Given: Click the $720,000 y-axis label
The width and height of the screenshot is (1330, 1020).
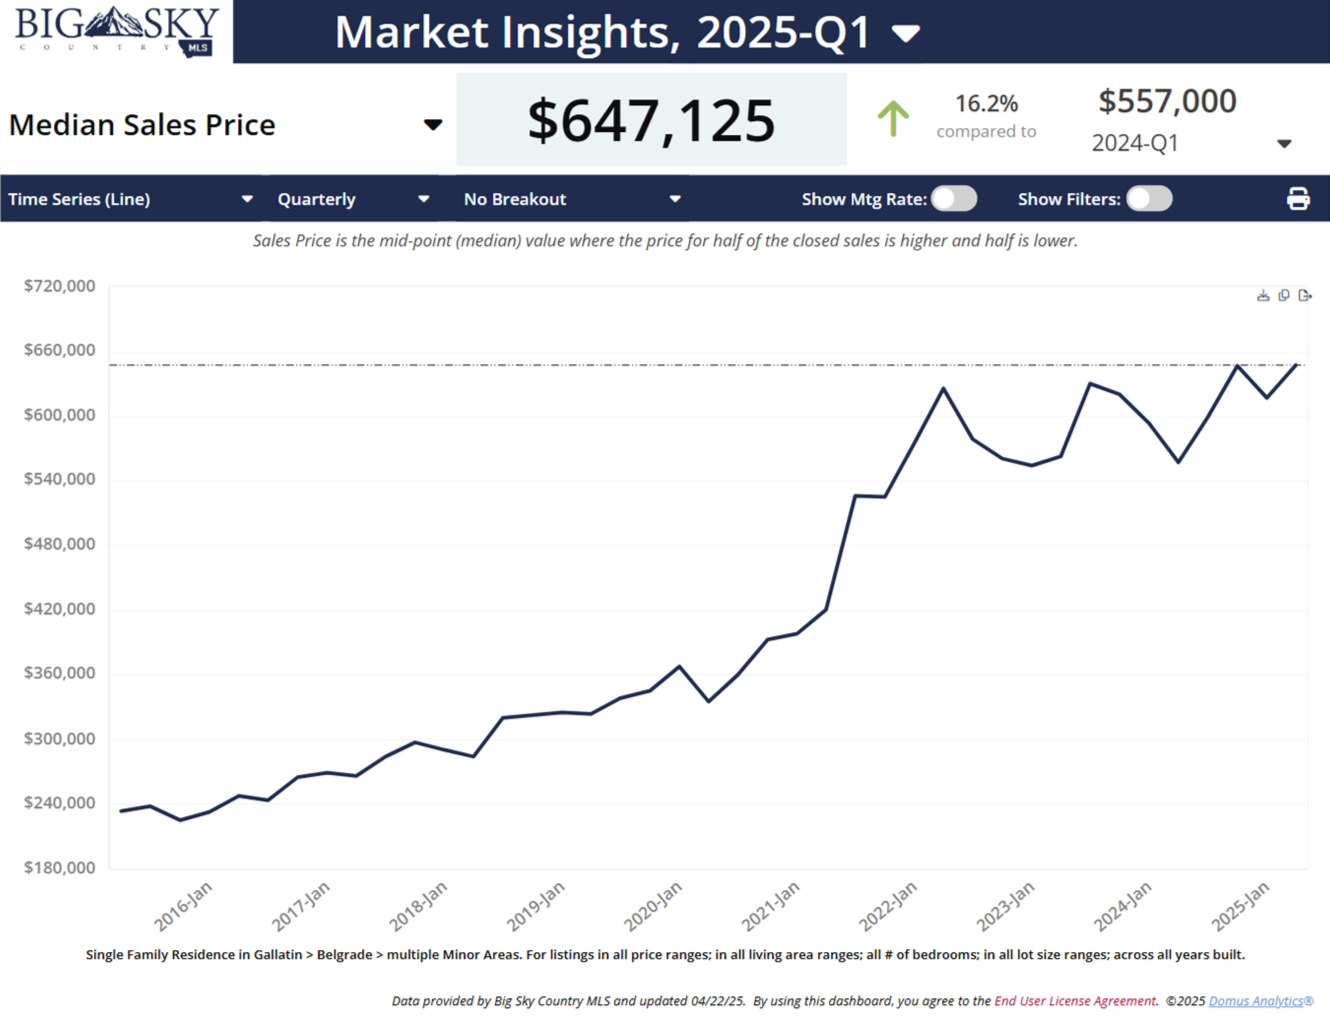Looking at the screenshot, I should tap(60, 286).
